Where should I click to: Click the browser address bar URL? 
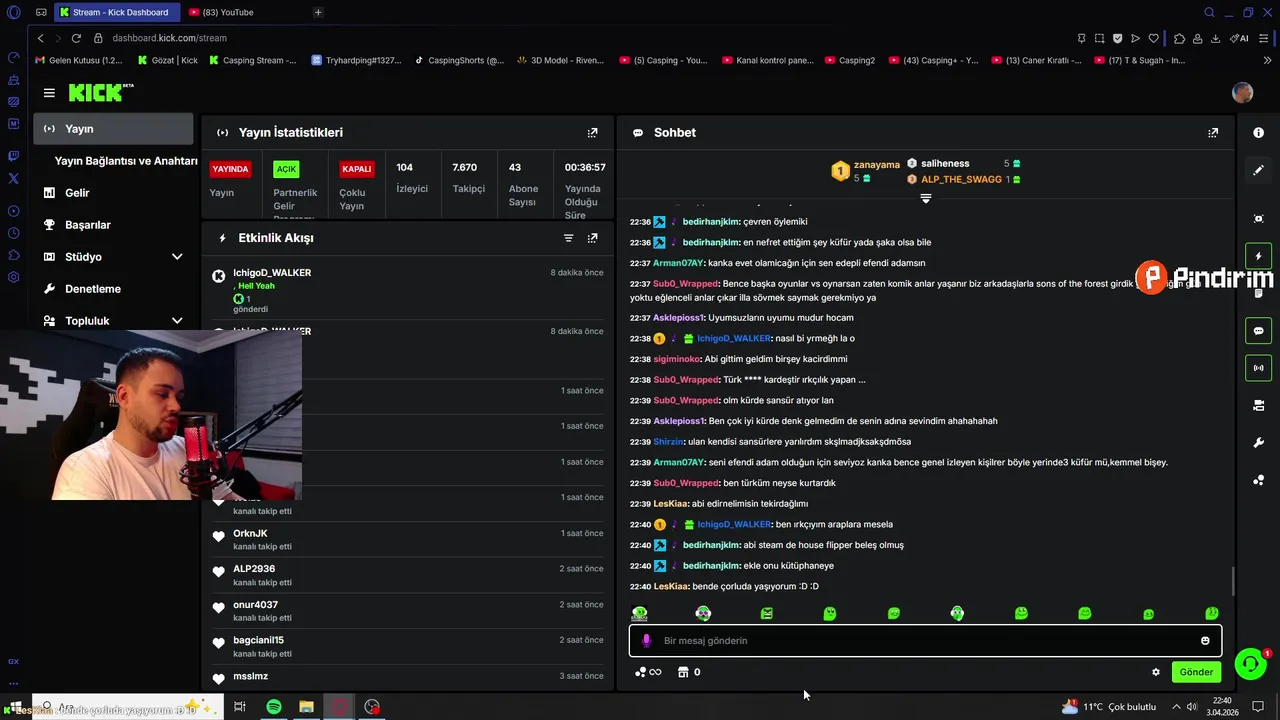[169, 38]
